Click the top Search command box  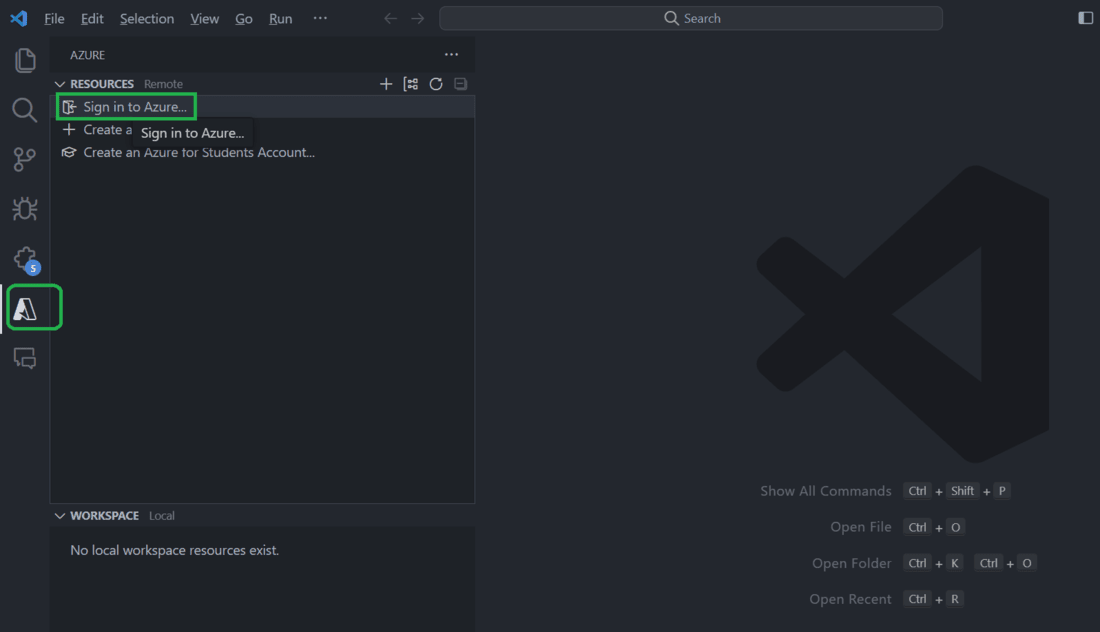tap(691, 18)
